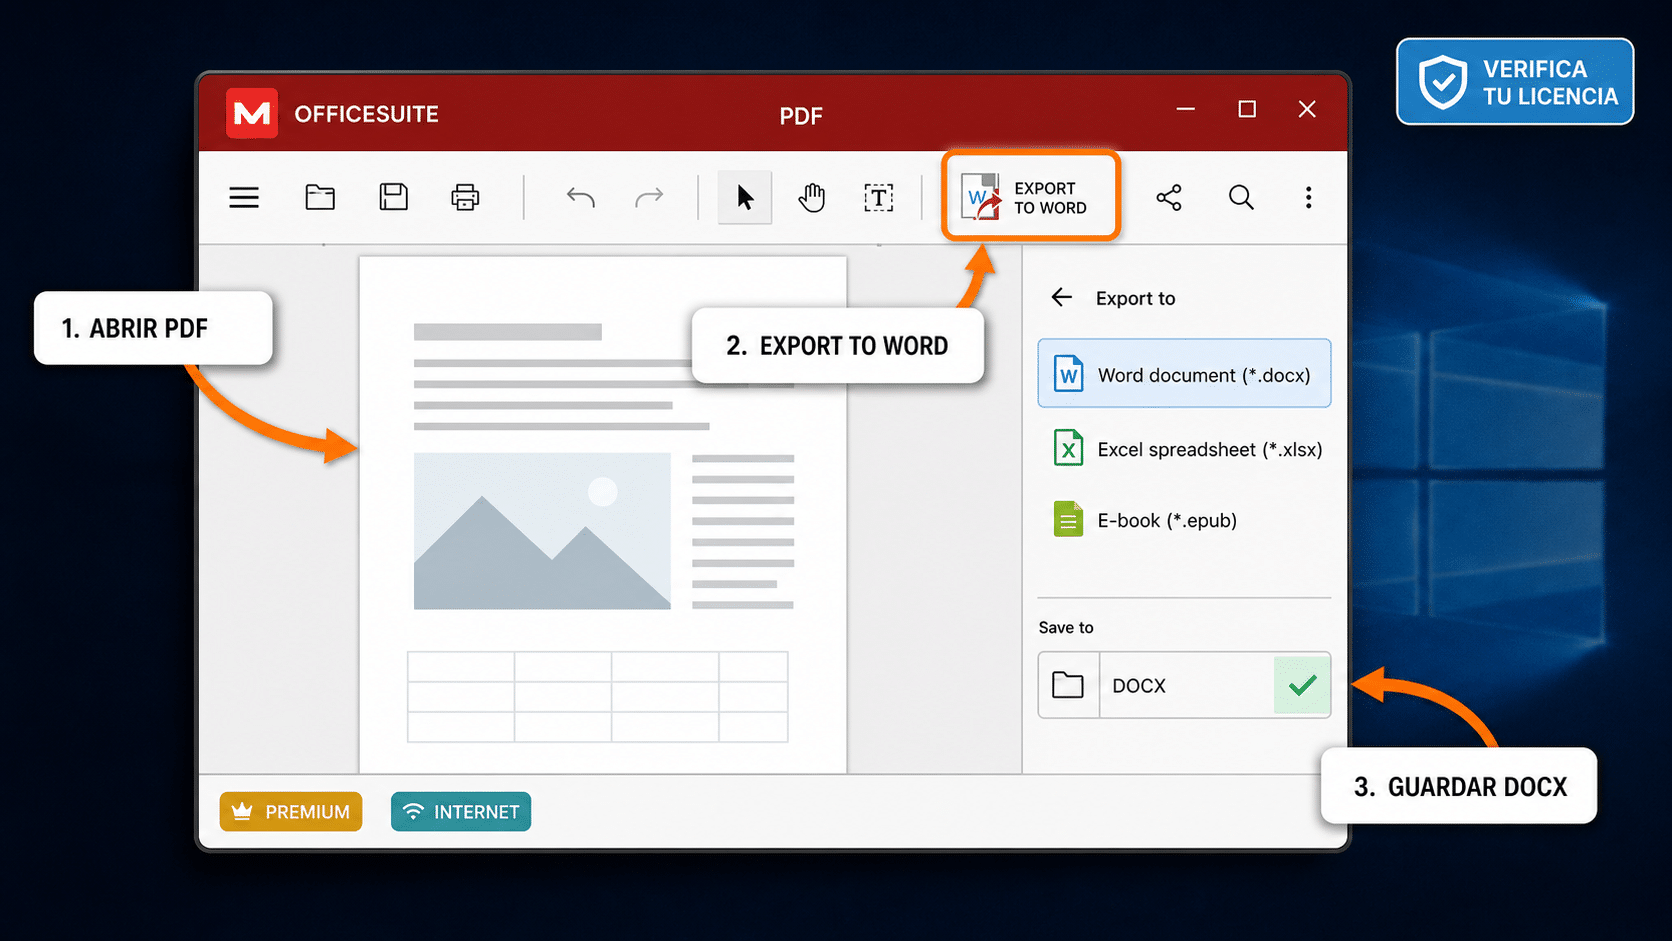Click the PDF title in the title bar
Image resolution: width=1672 pixels, height=941 pixels.
tap(801, 116)
